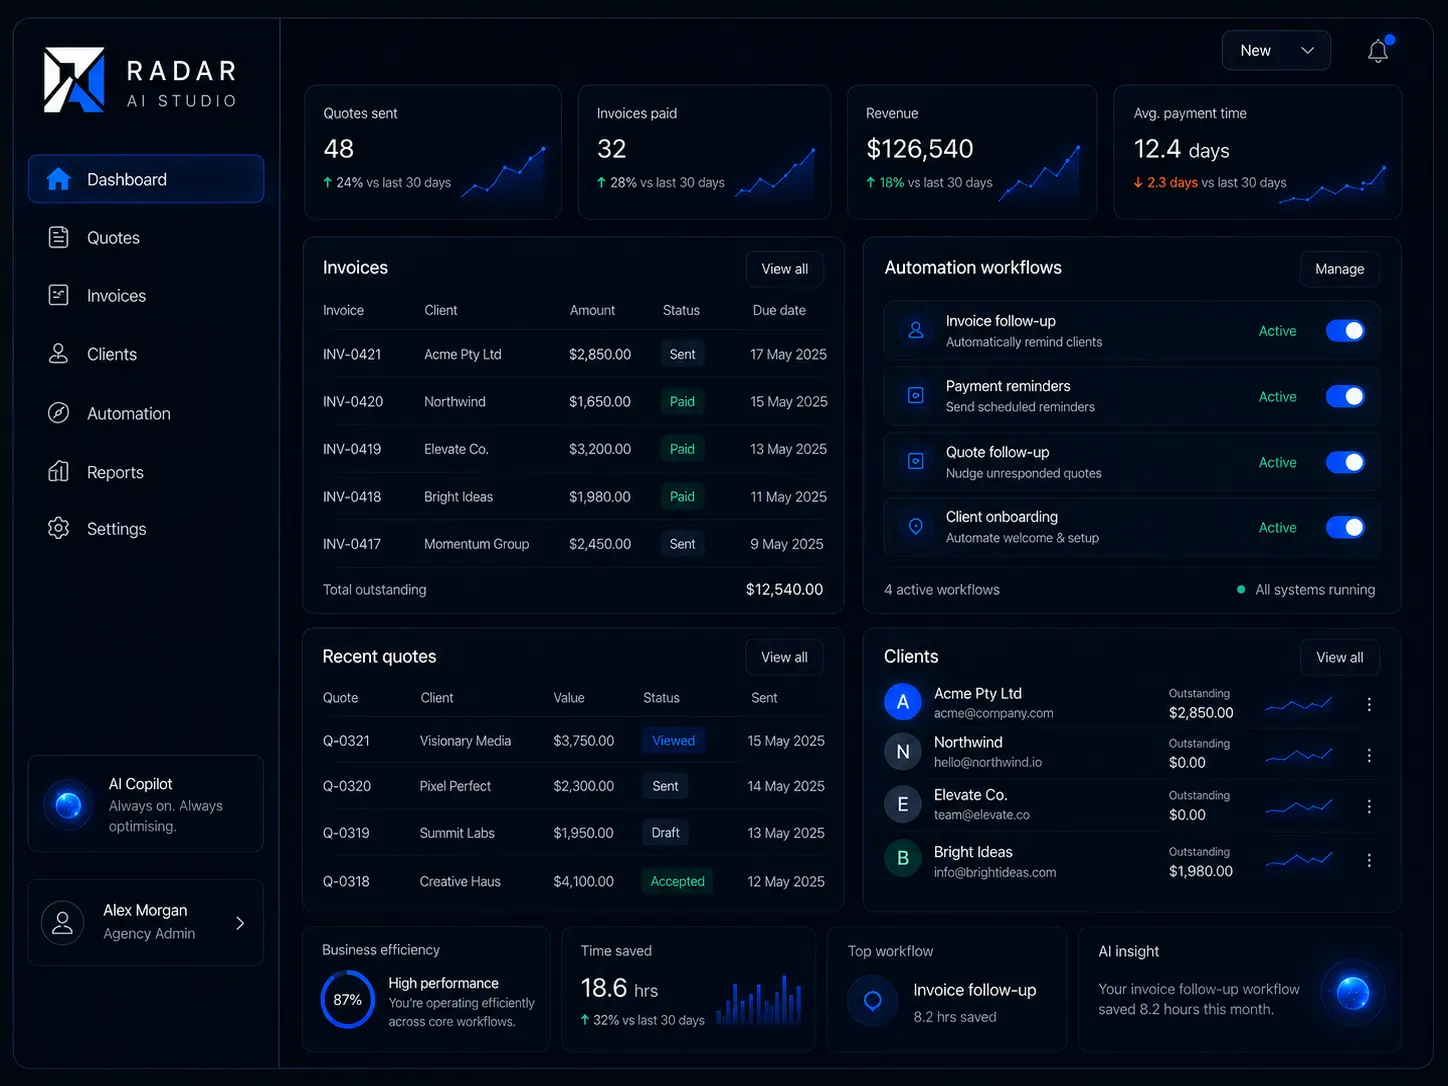The image size is (1448, 1086).
Task: Click View all in Invoices panel
Action: tap(785, 269)
